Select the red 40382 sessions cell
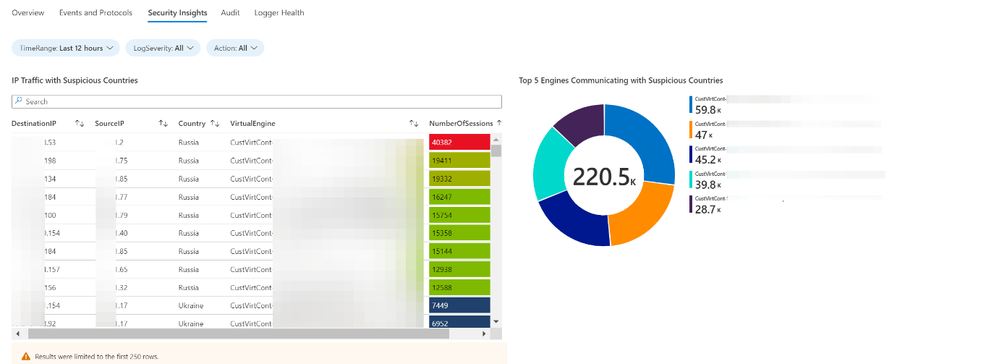Screen dimensions: 999x364 pos(459,142)
